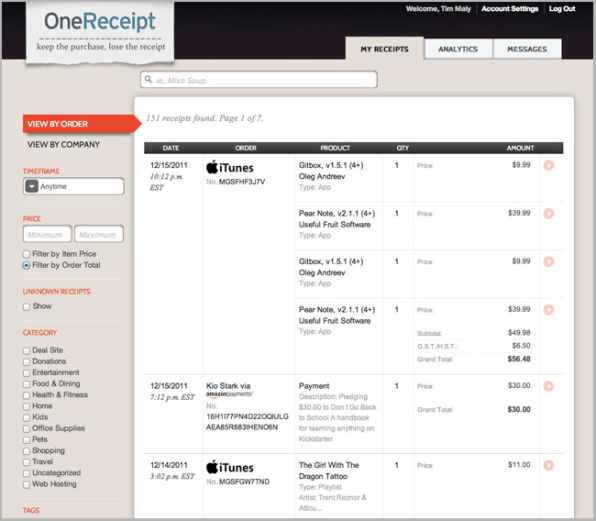Image resolution: width=596 pixels, height=521 pixels.
Task: Click the Minimum price input field
Action: coord(48,234)
